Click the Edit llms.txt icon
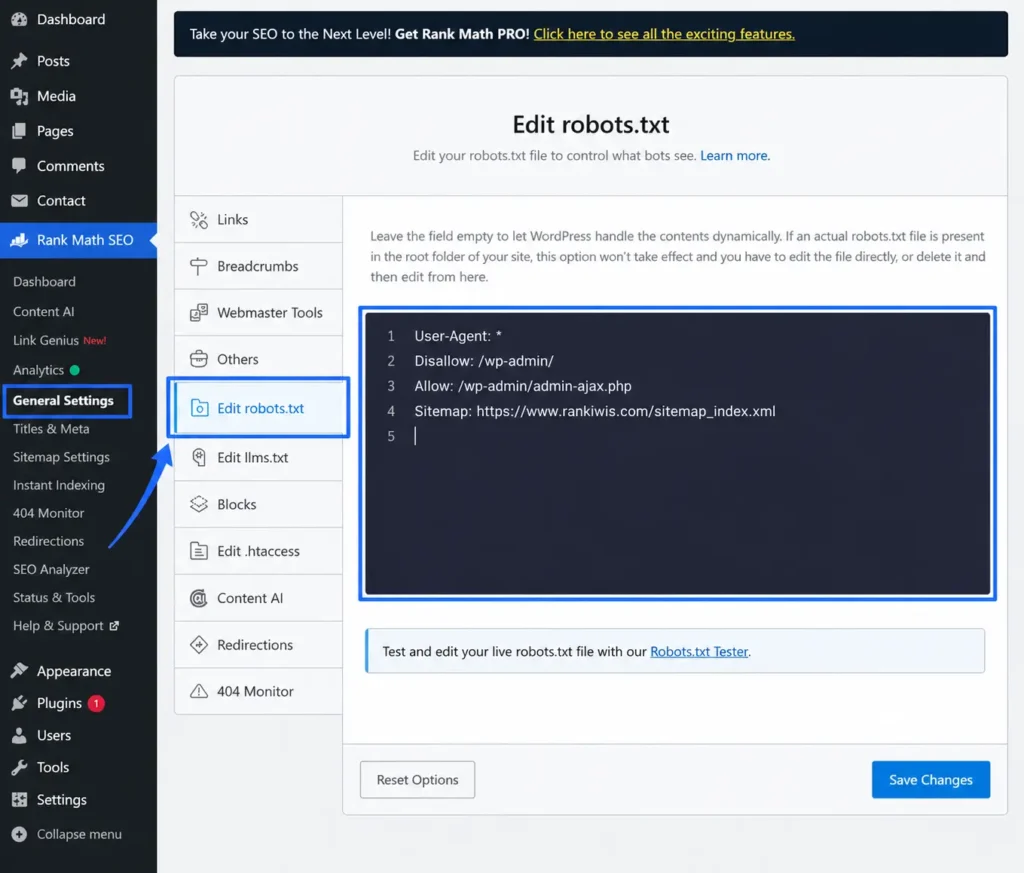 point(199,458)
